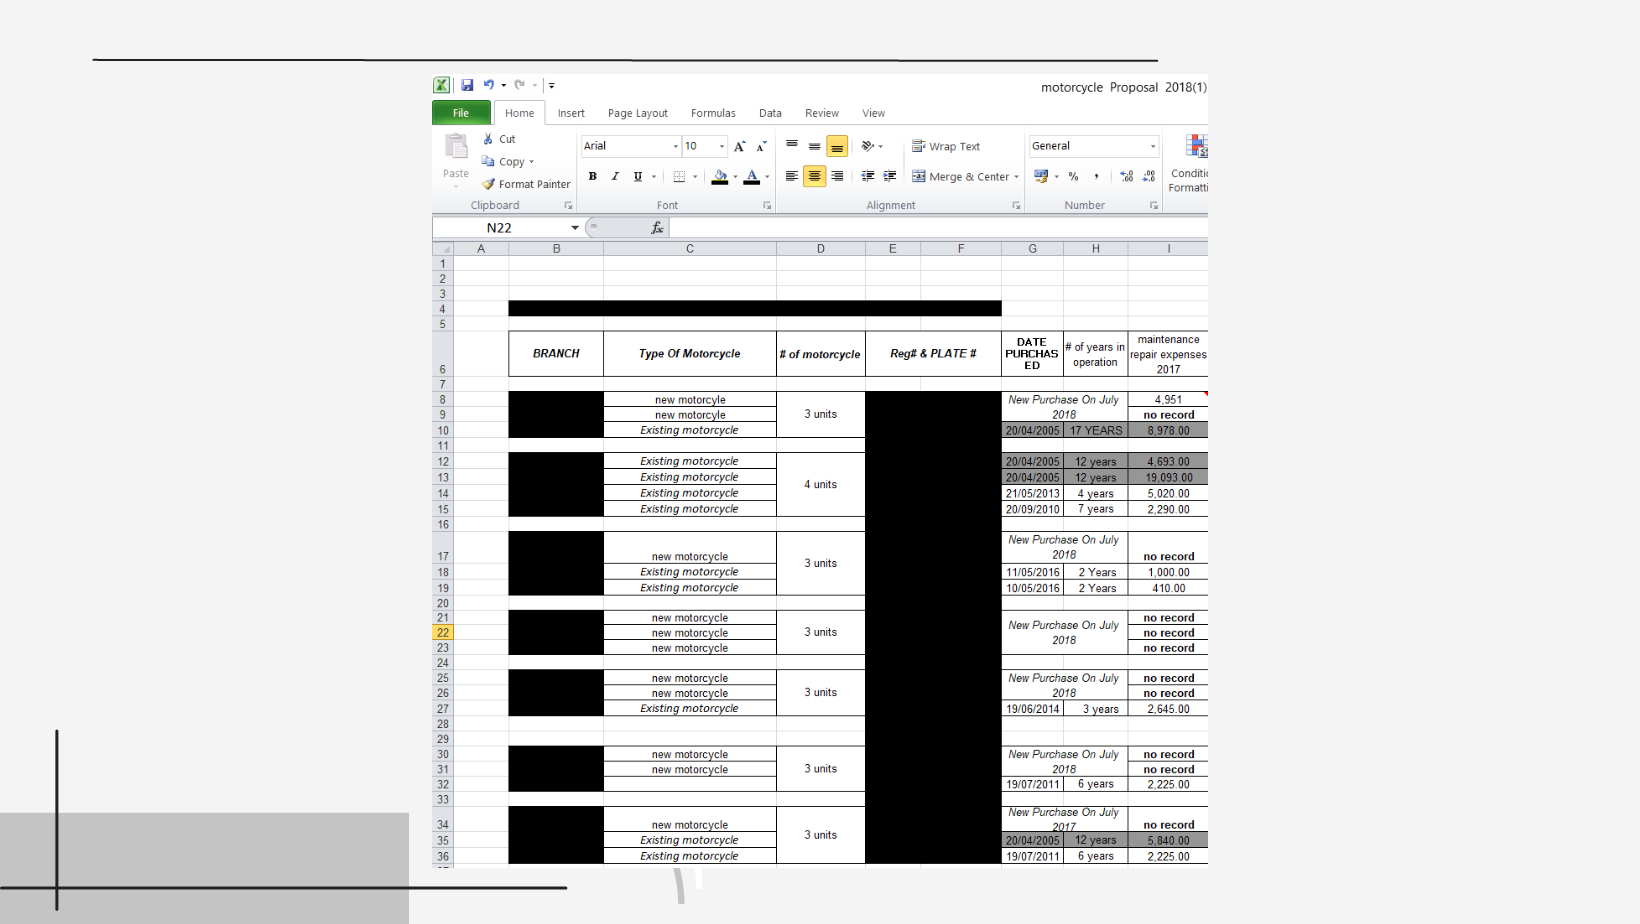Expand Merge & Center options arrow

click(1017, 177)
